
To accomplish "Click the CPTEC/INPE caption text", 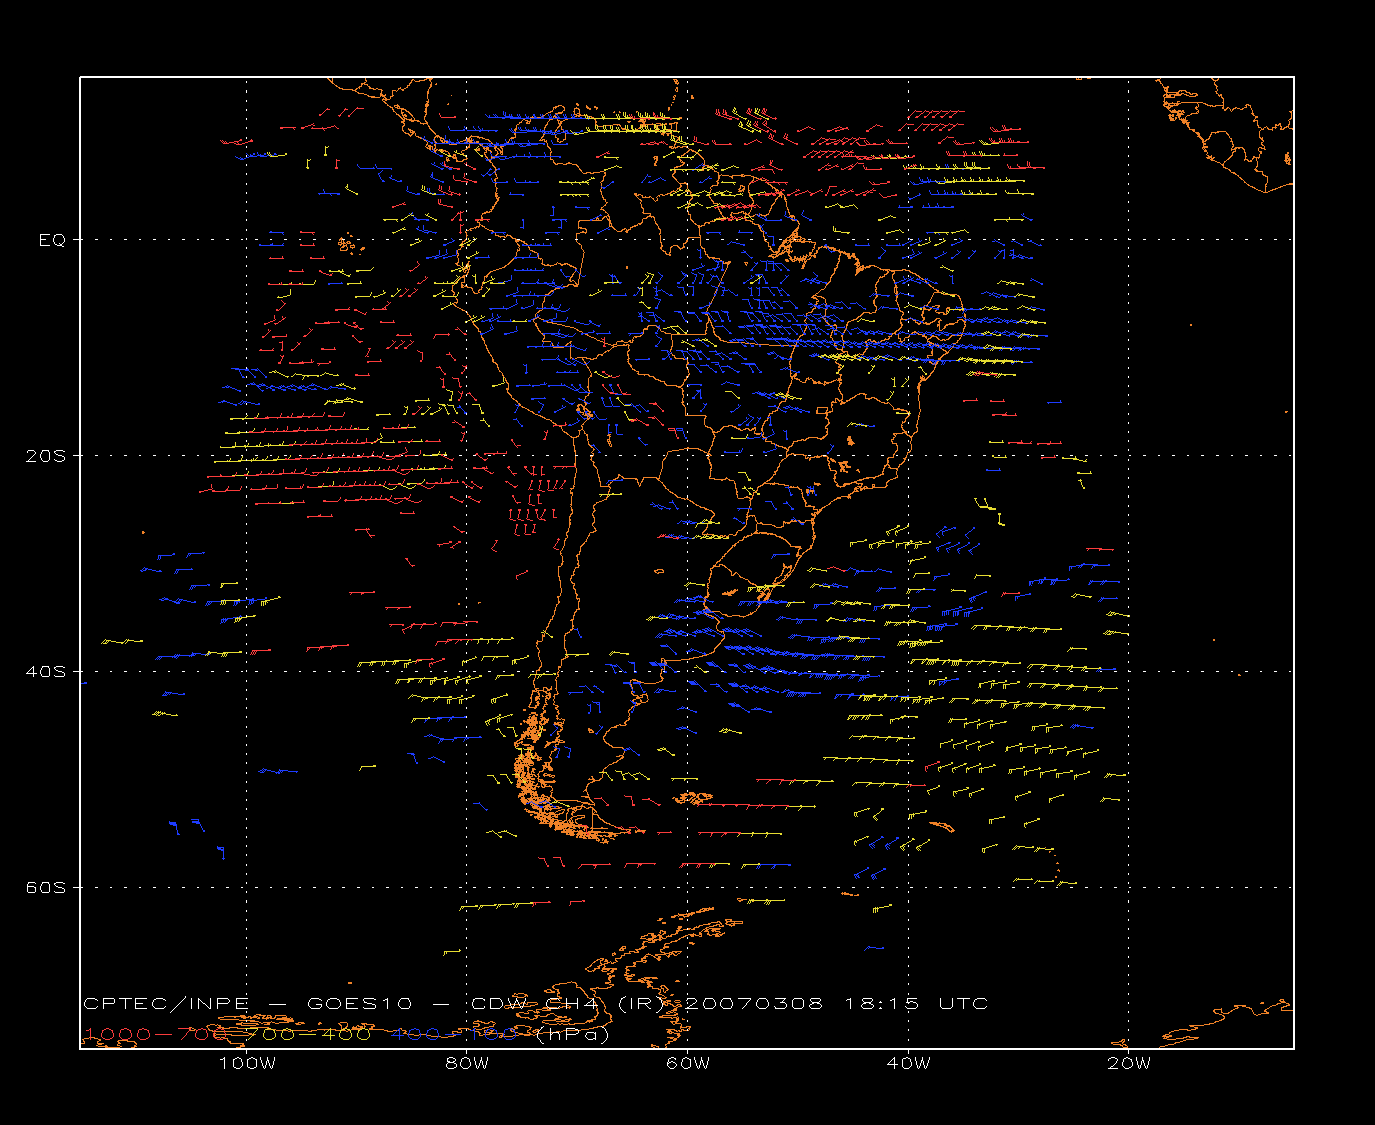I will click(166, 1003).
